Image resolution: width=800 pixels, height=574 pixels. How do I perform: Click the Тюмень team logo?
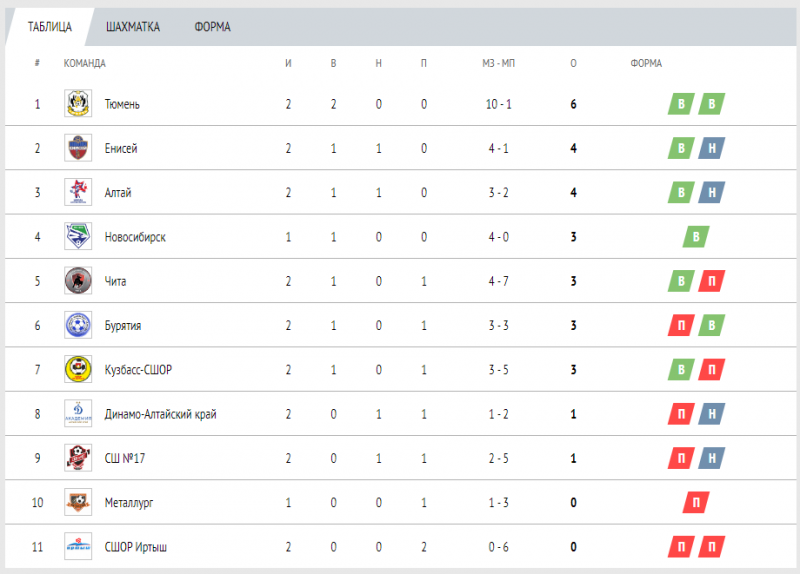click(x=77, y=104)
